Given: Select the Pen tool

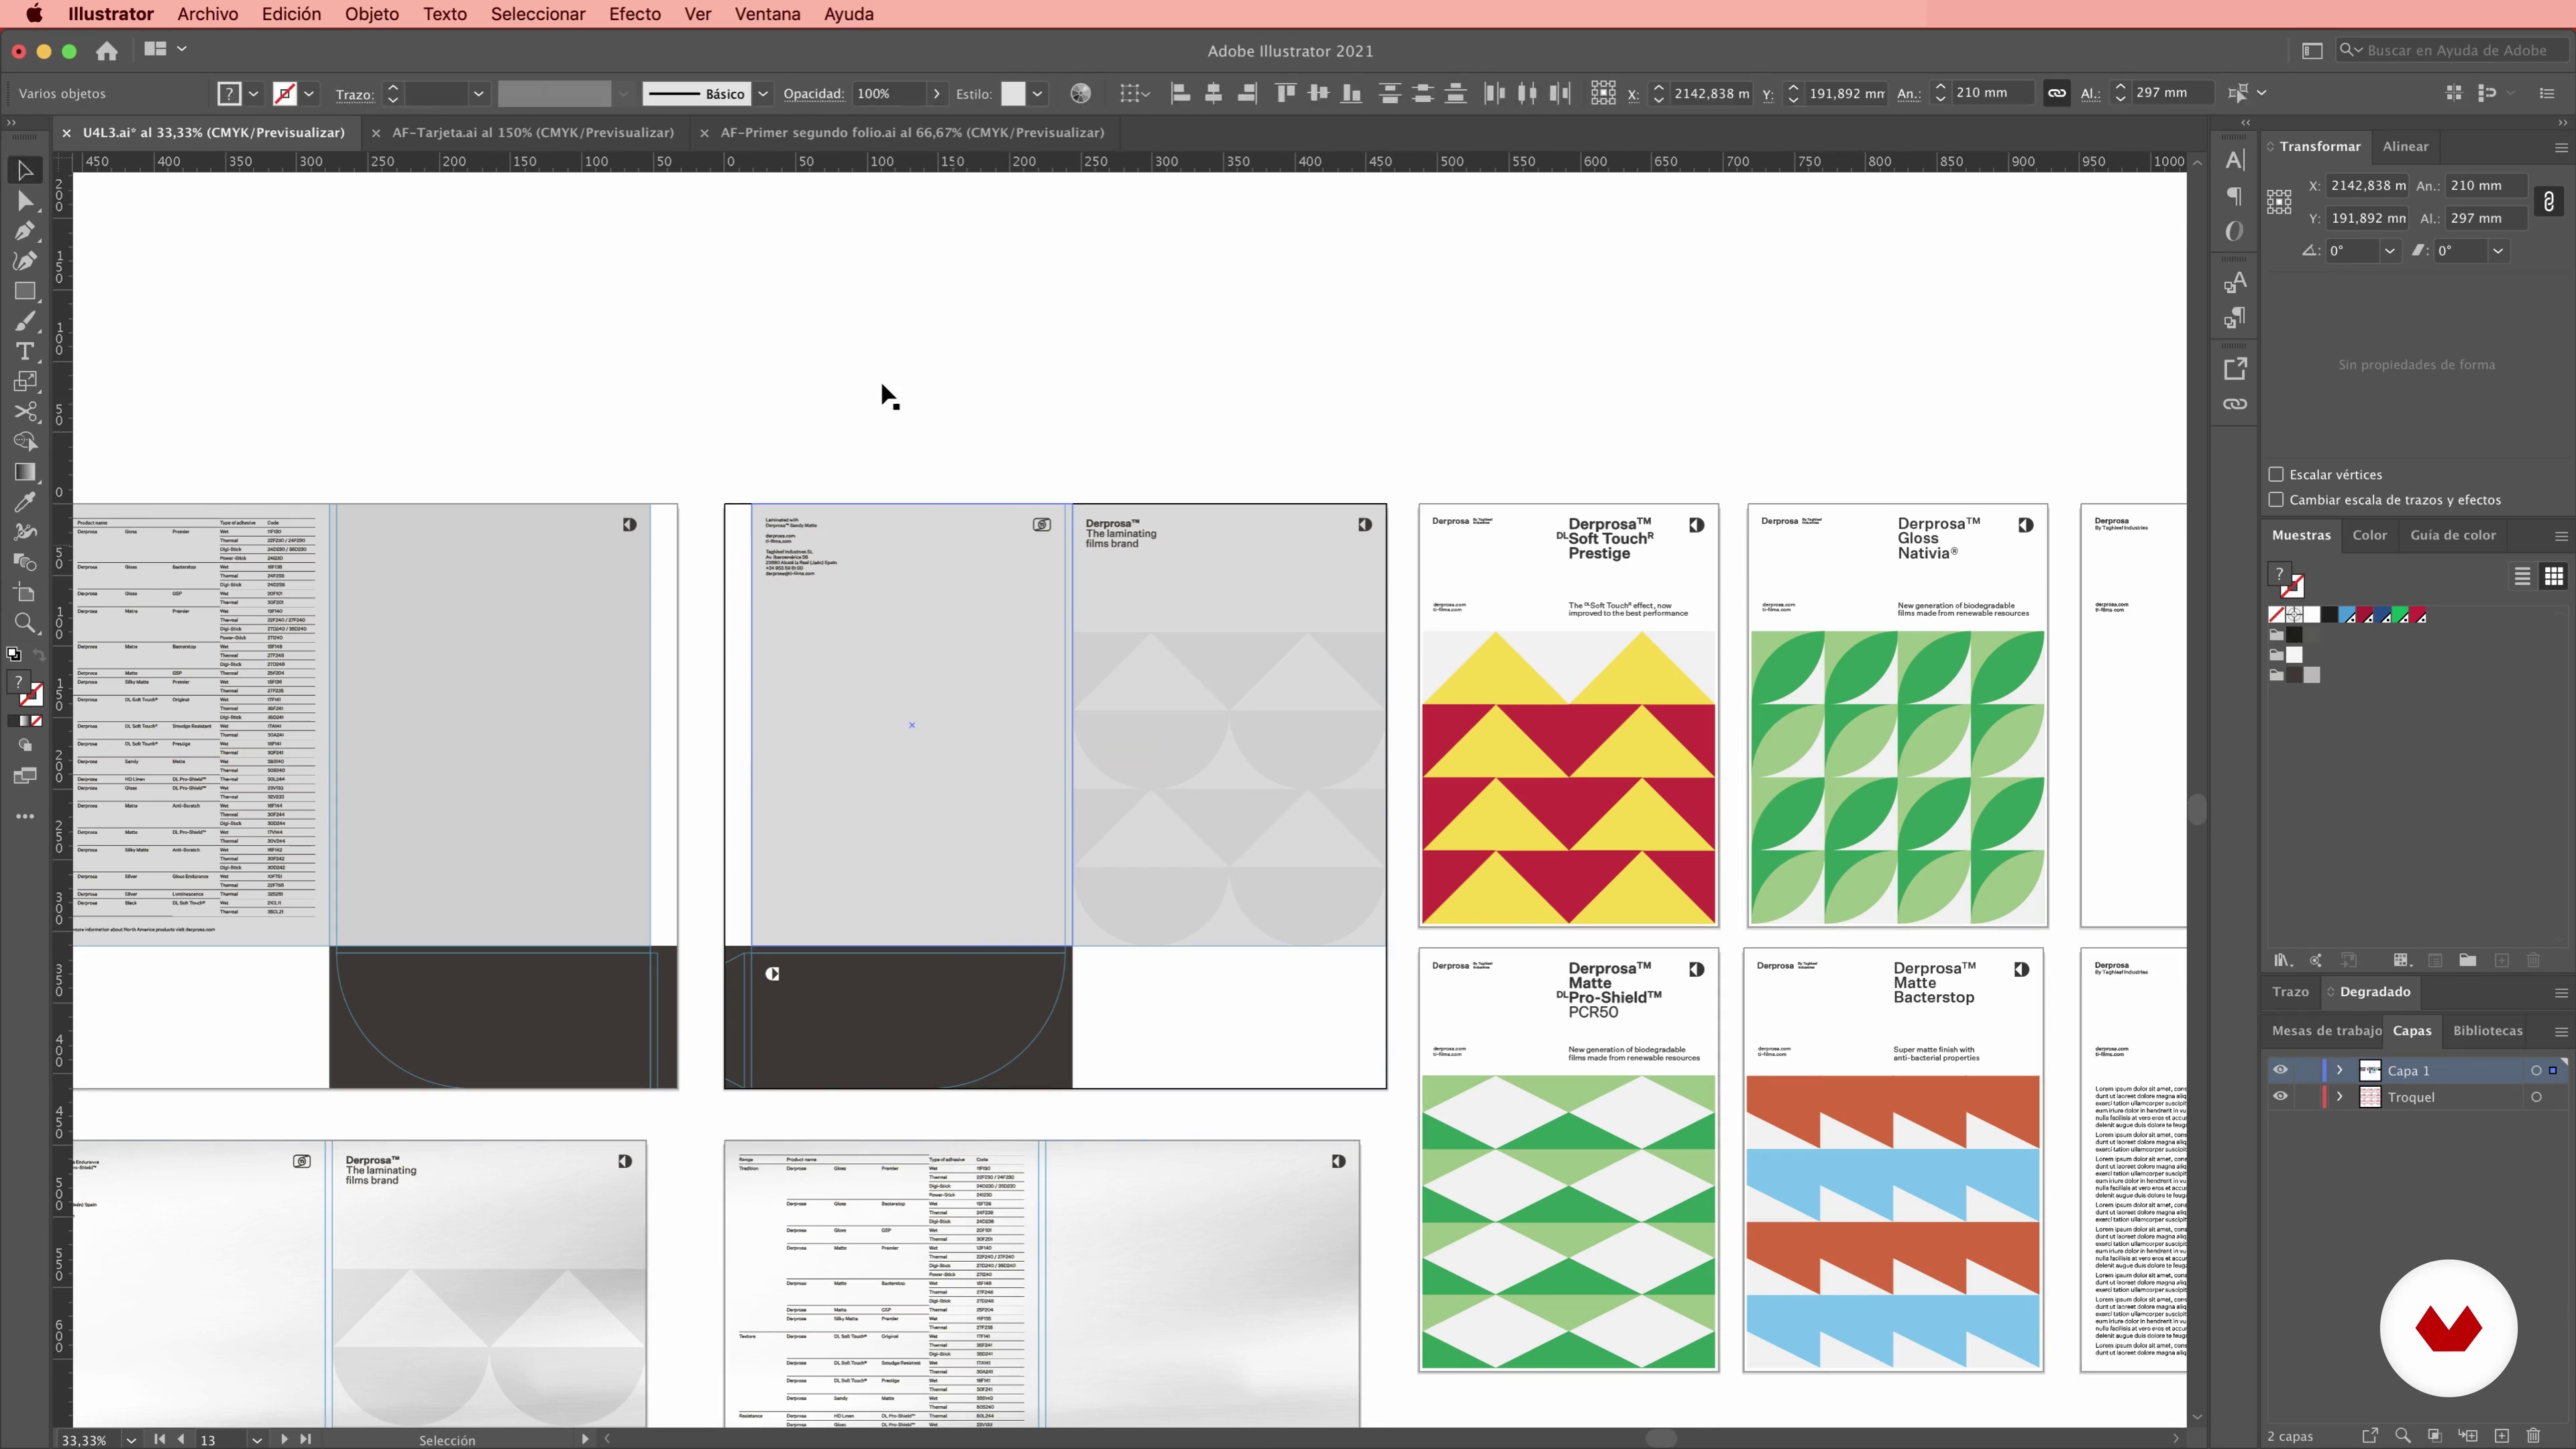Looking at the screenshot, I should point(25,231).
